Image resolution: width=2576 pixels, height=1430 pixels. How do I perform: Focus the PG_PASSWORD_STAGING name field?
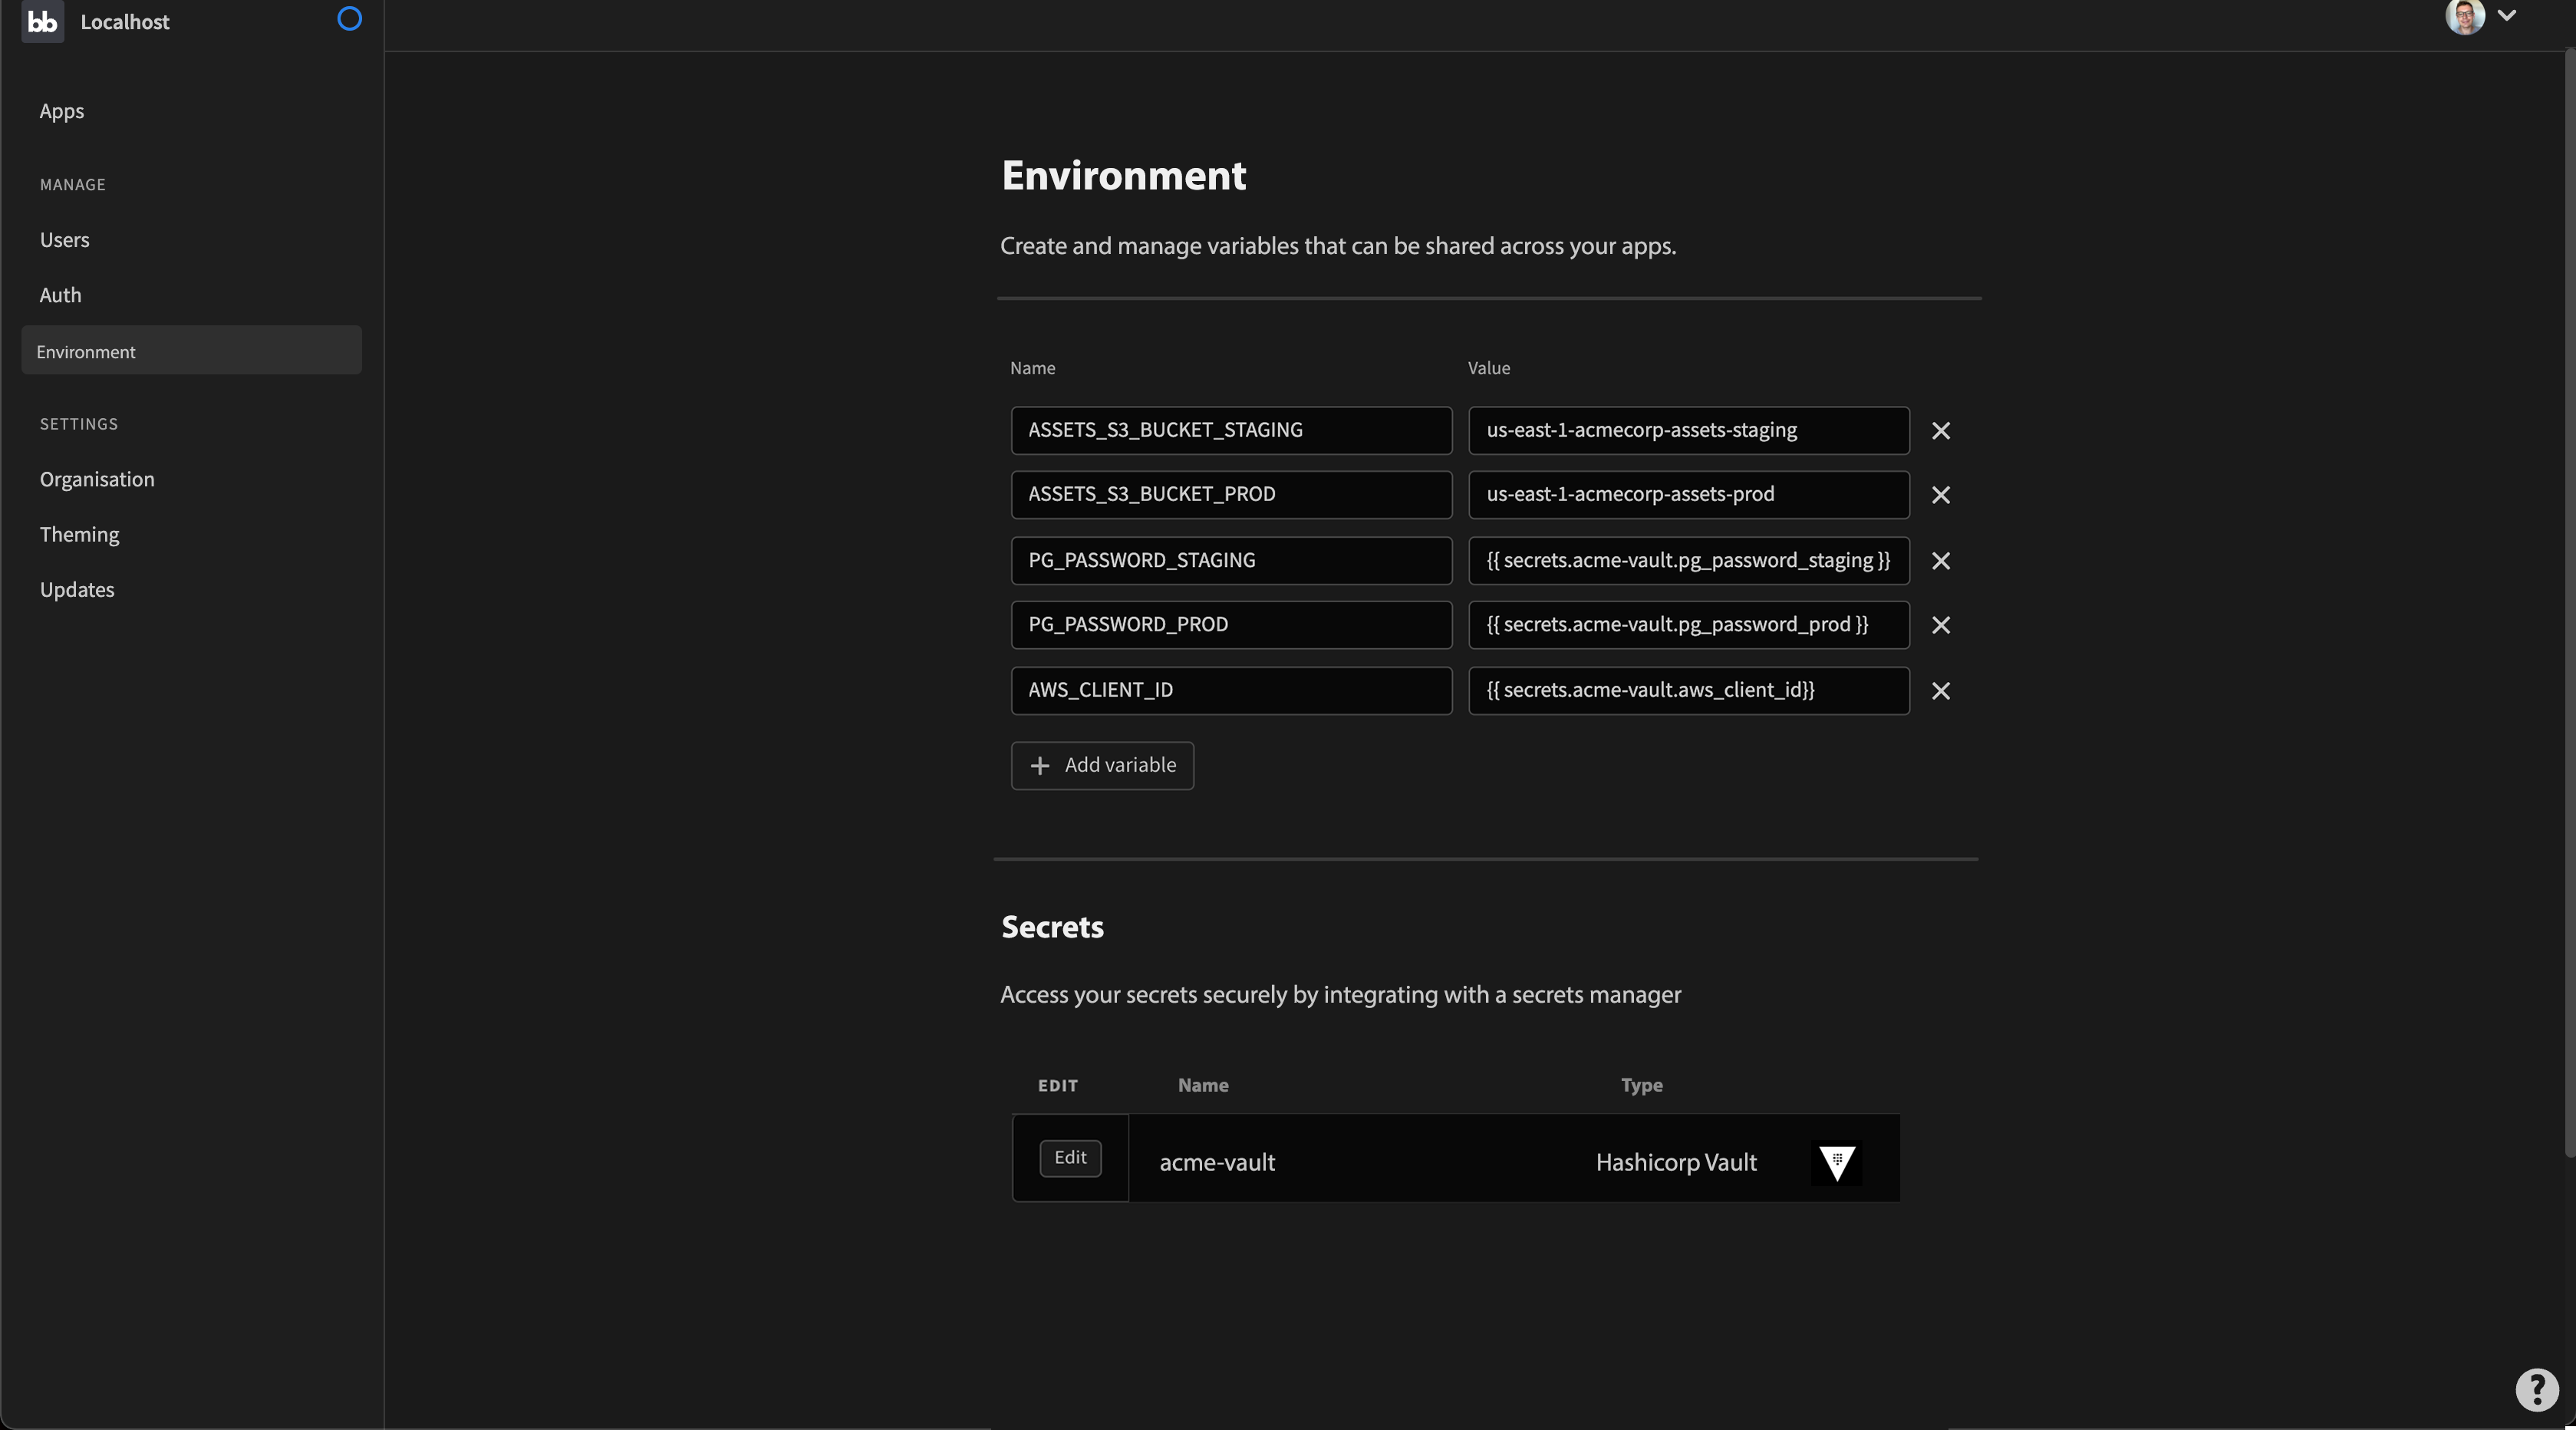click(x=1231, y=560)
